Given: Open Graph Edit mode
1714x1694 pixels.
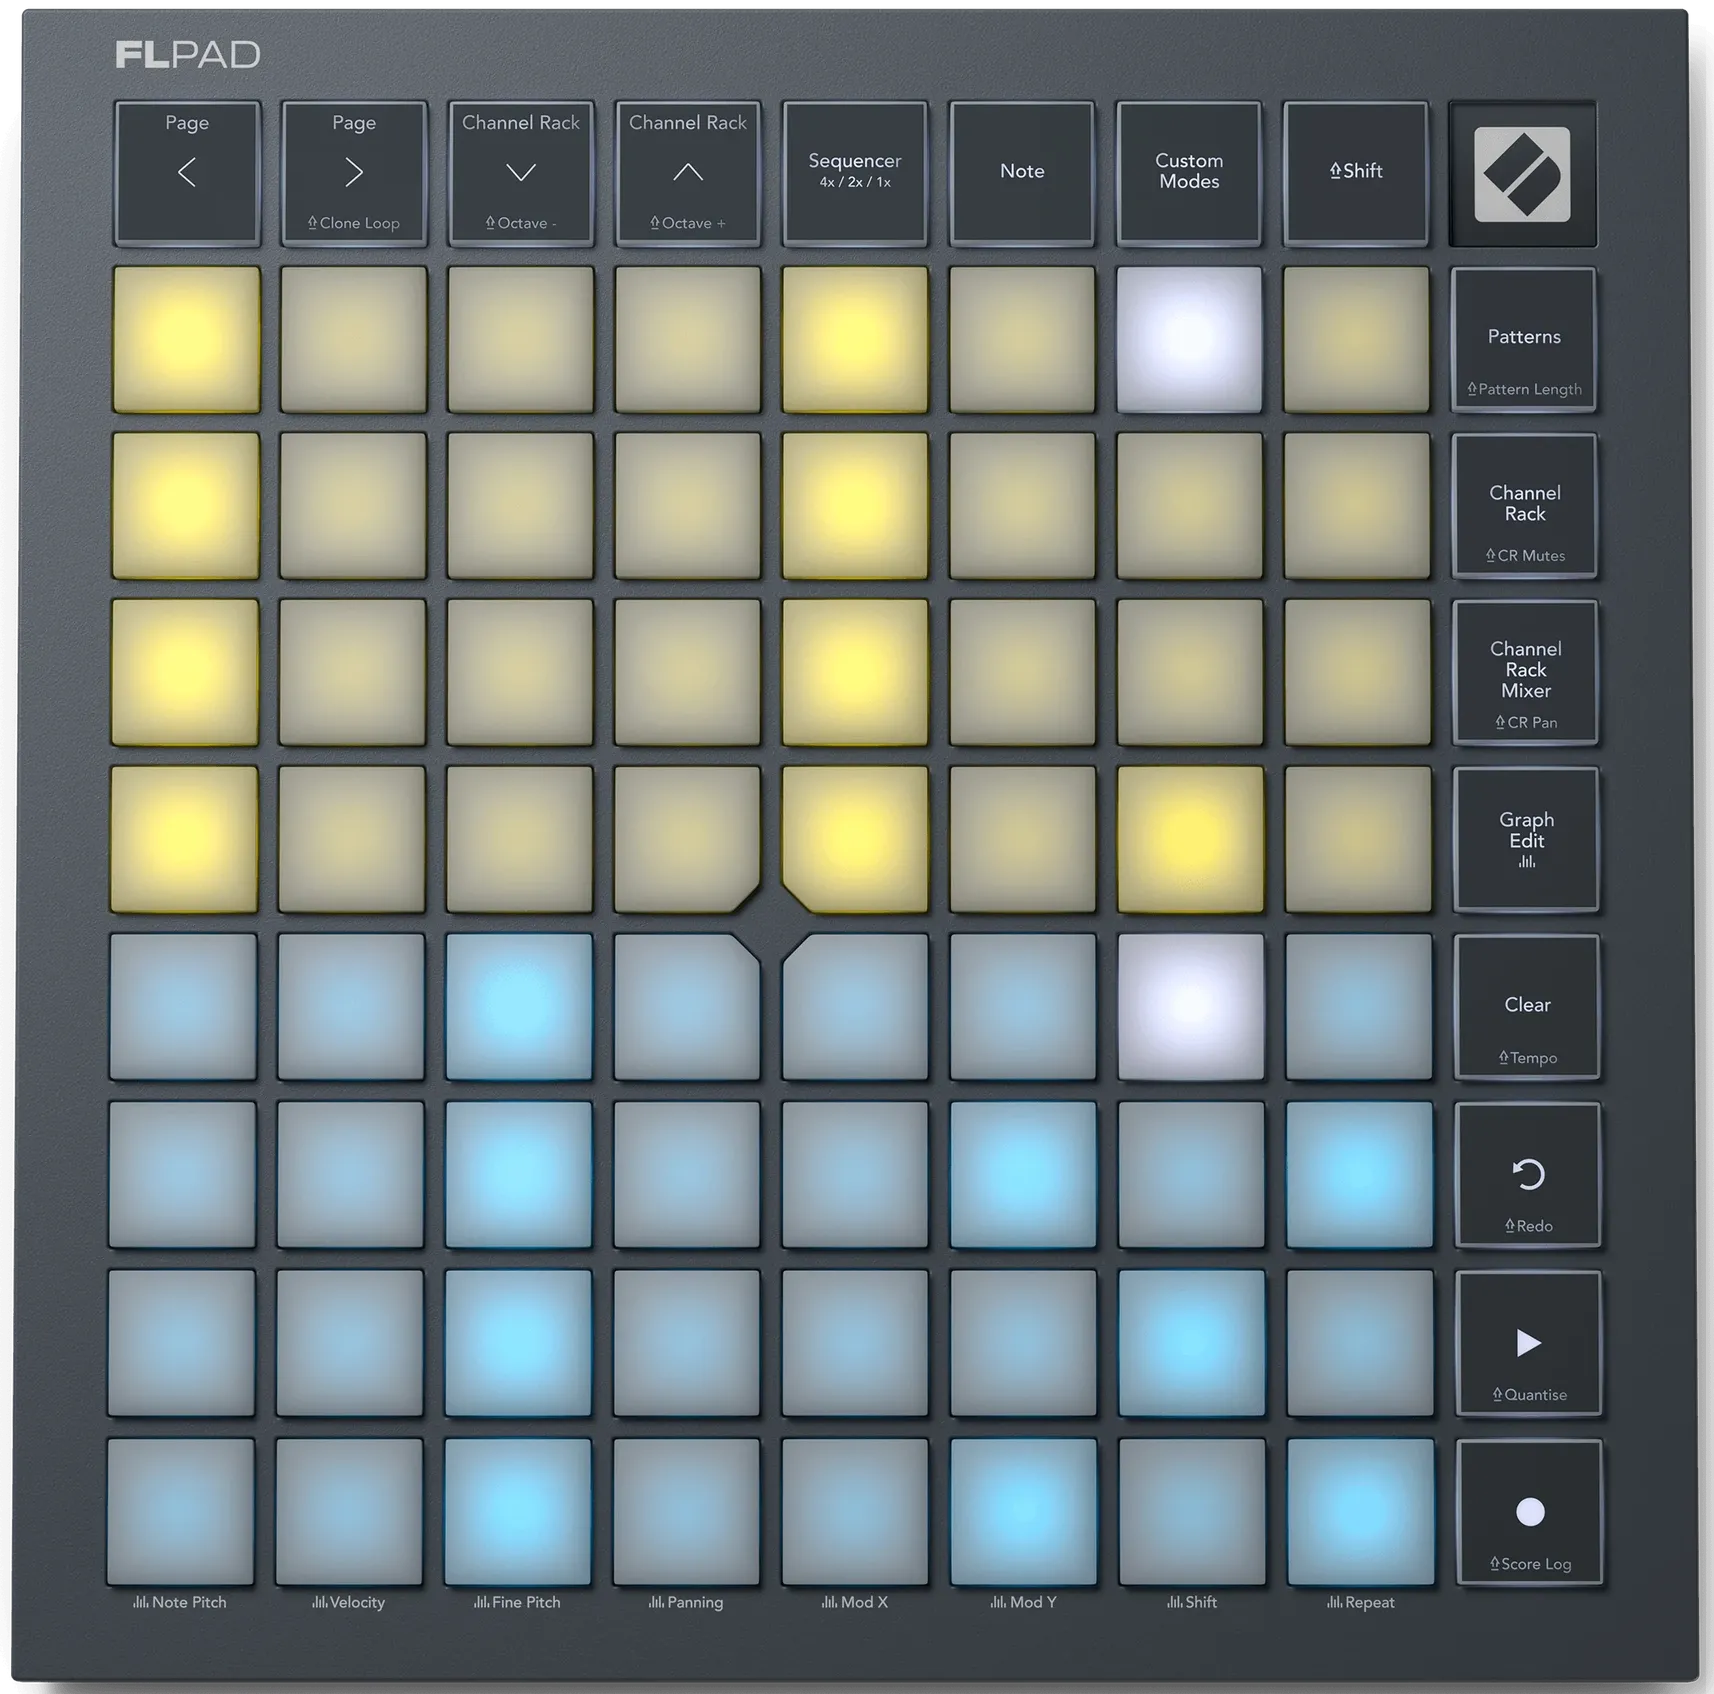Looking at the screenshot, I should click(x=1526, y=840).
